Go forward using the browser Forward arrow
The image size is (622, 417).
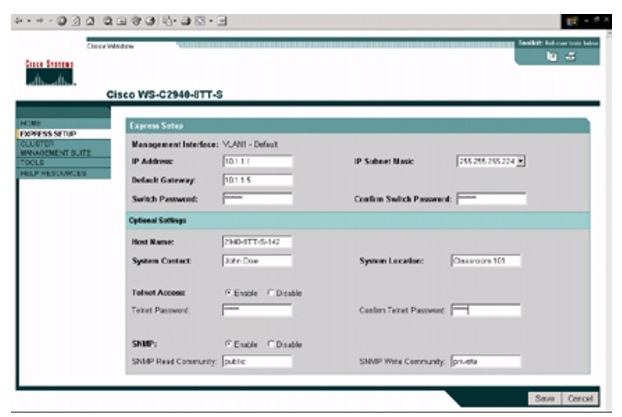(40, 21)
